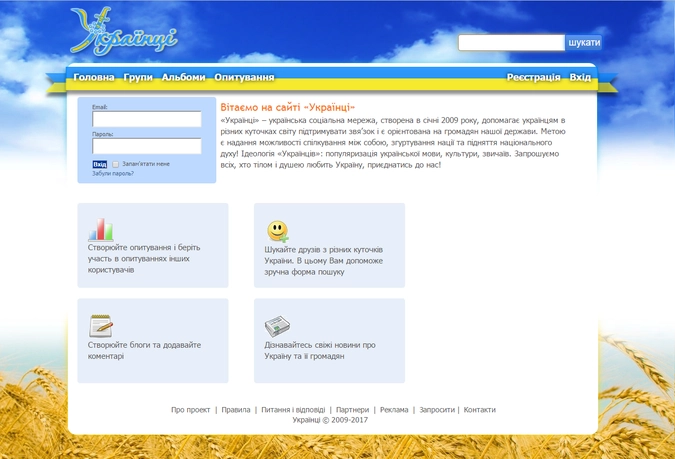This screenshot has width=675, height=459.
Task: Toggle the Запам'ятати мене checkbox
Action: point(116,164)
